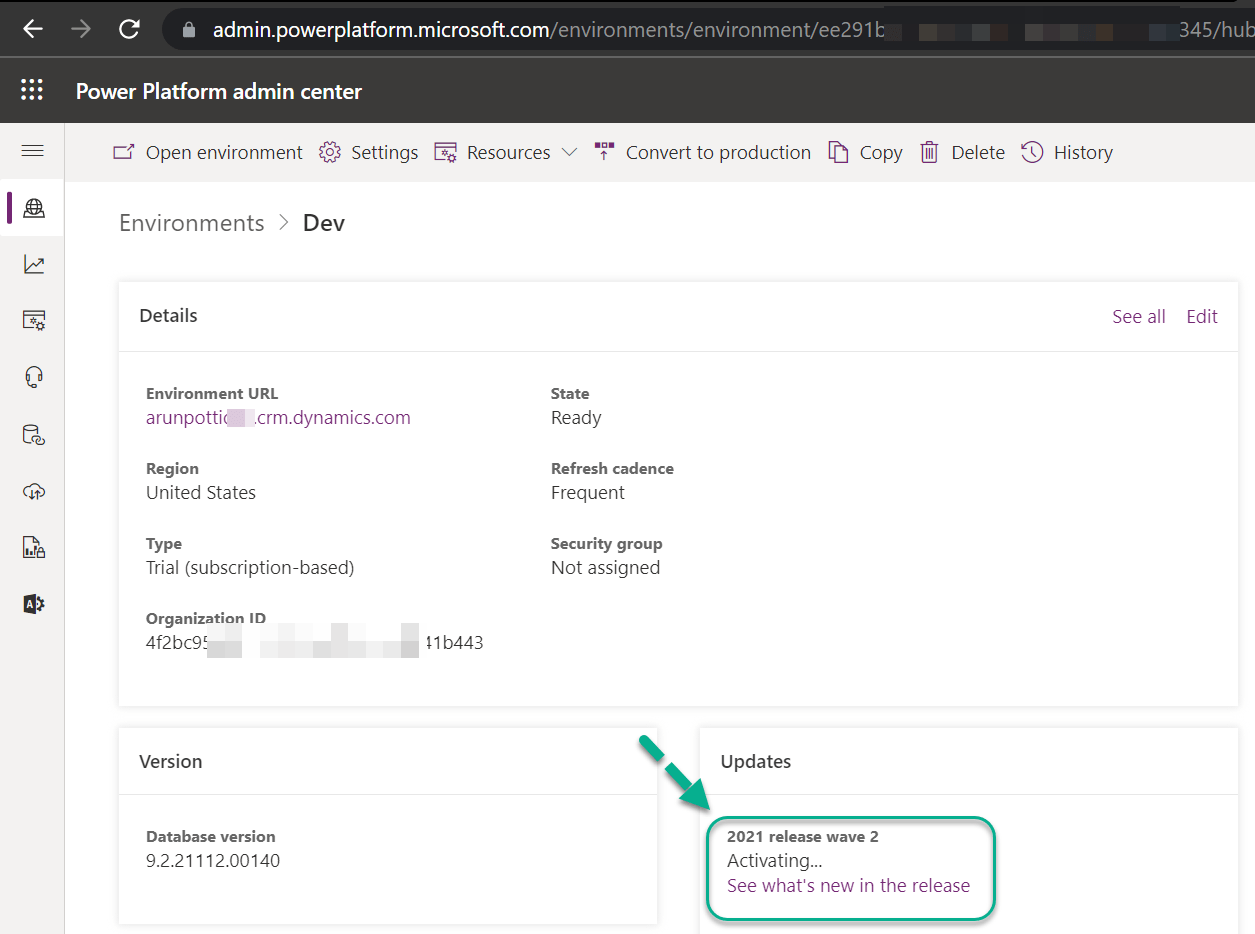Click the Ready state value
Image resolution: width=1255 pixels, height=934 pixels.
coord(576,418)
